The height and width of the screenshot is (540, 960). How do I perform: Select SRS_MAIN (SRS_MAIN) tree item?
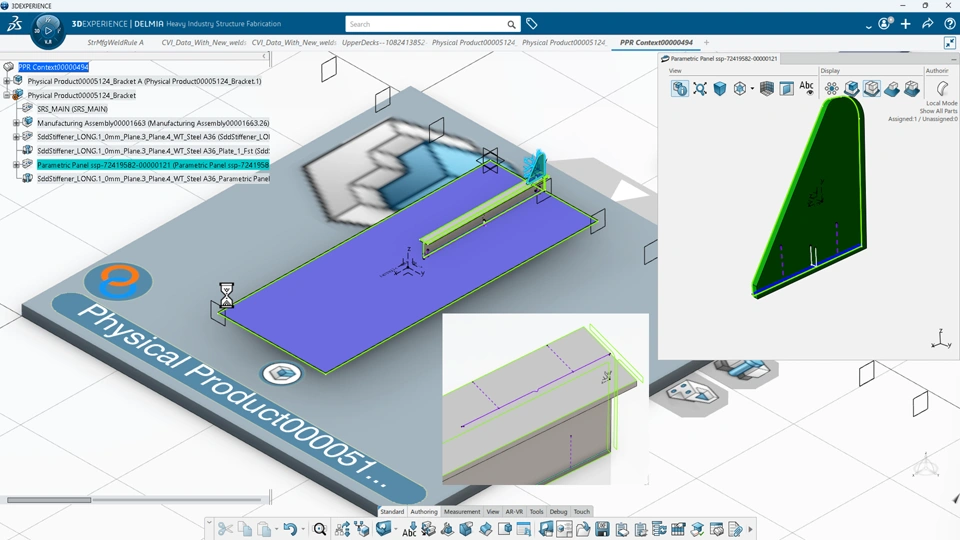(x=72, y=109)
